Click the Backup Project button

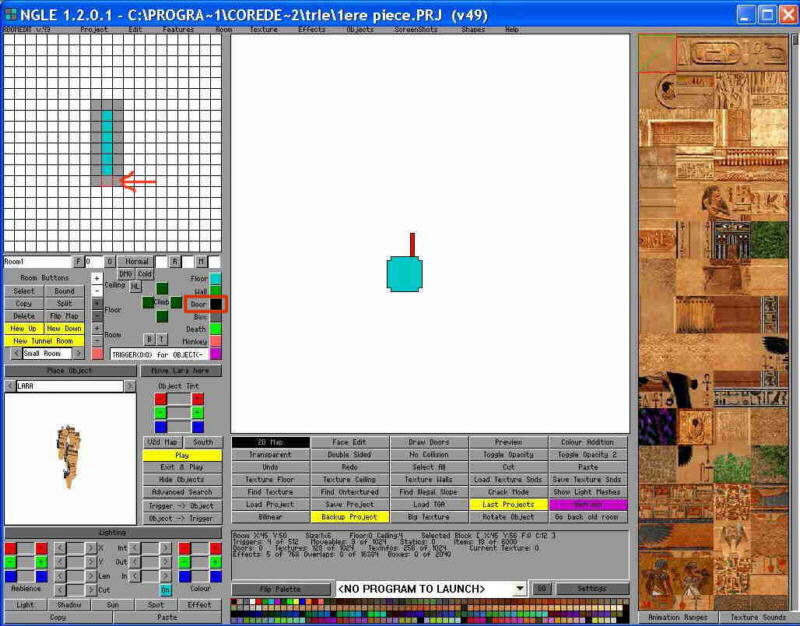click(348, 517)
